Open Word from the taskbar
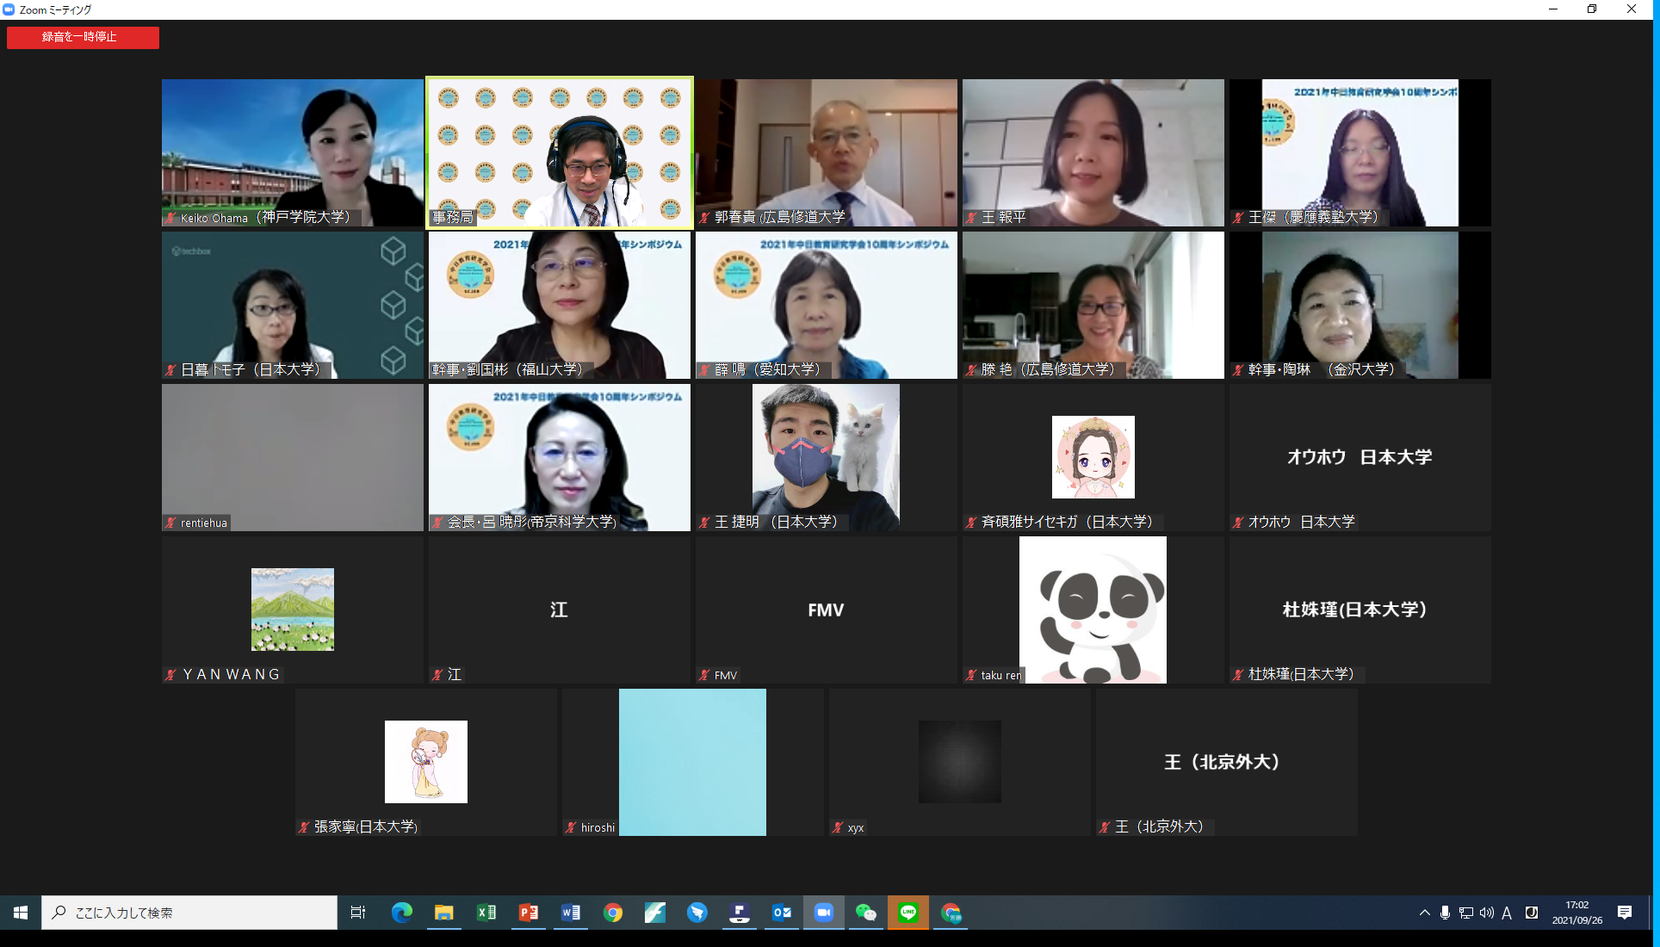The width and height of the screenshot is (1660, 947). [571, 912]
